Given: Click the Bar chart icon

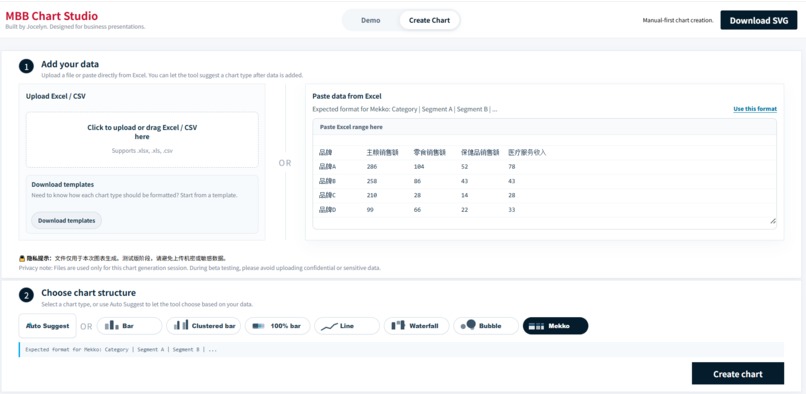Looking at the screenshot, I should click(112, 326).
